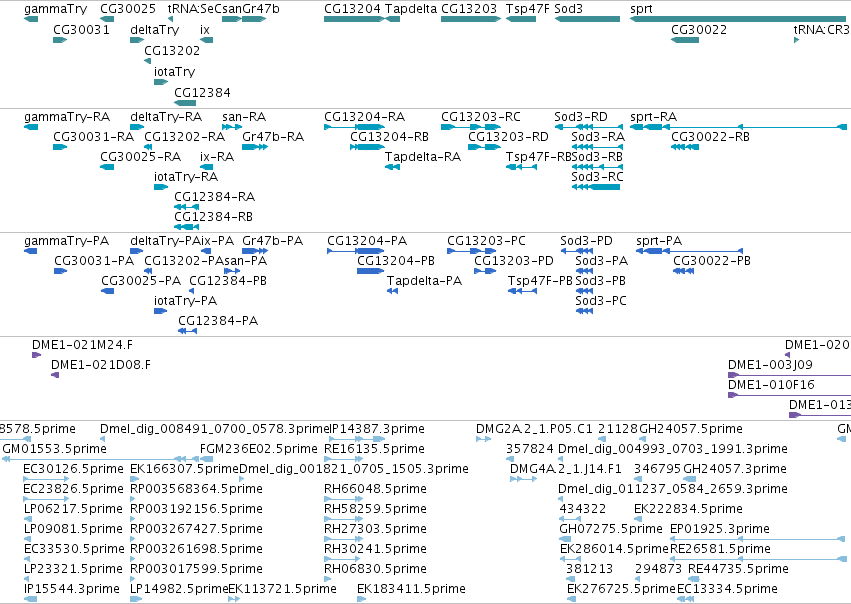Image resolution: width=851 pixels, height=604 pixels.
Task: Click the san-RA transcript label
Action: tap(244, 117)
